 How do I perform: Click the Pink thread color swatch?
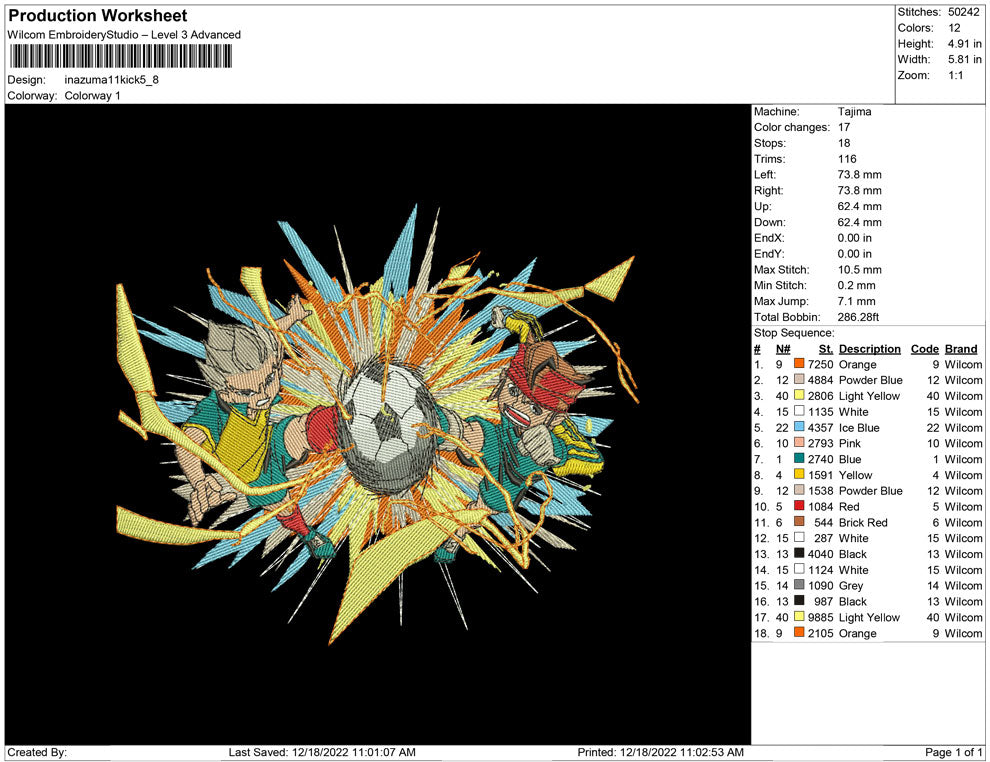[x=799, y=443]
